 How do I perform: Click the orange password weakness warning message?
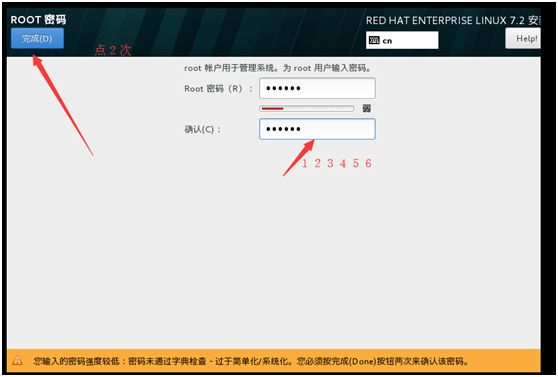(x=250, y=361)
